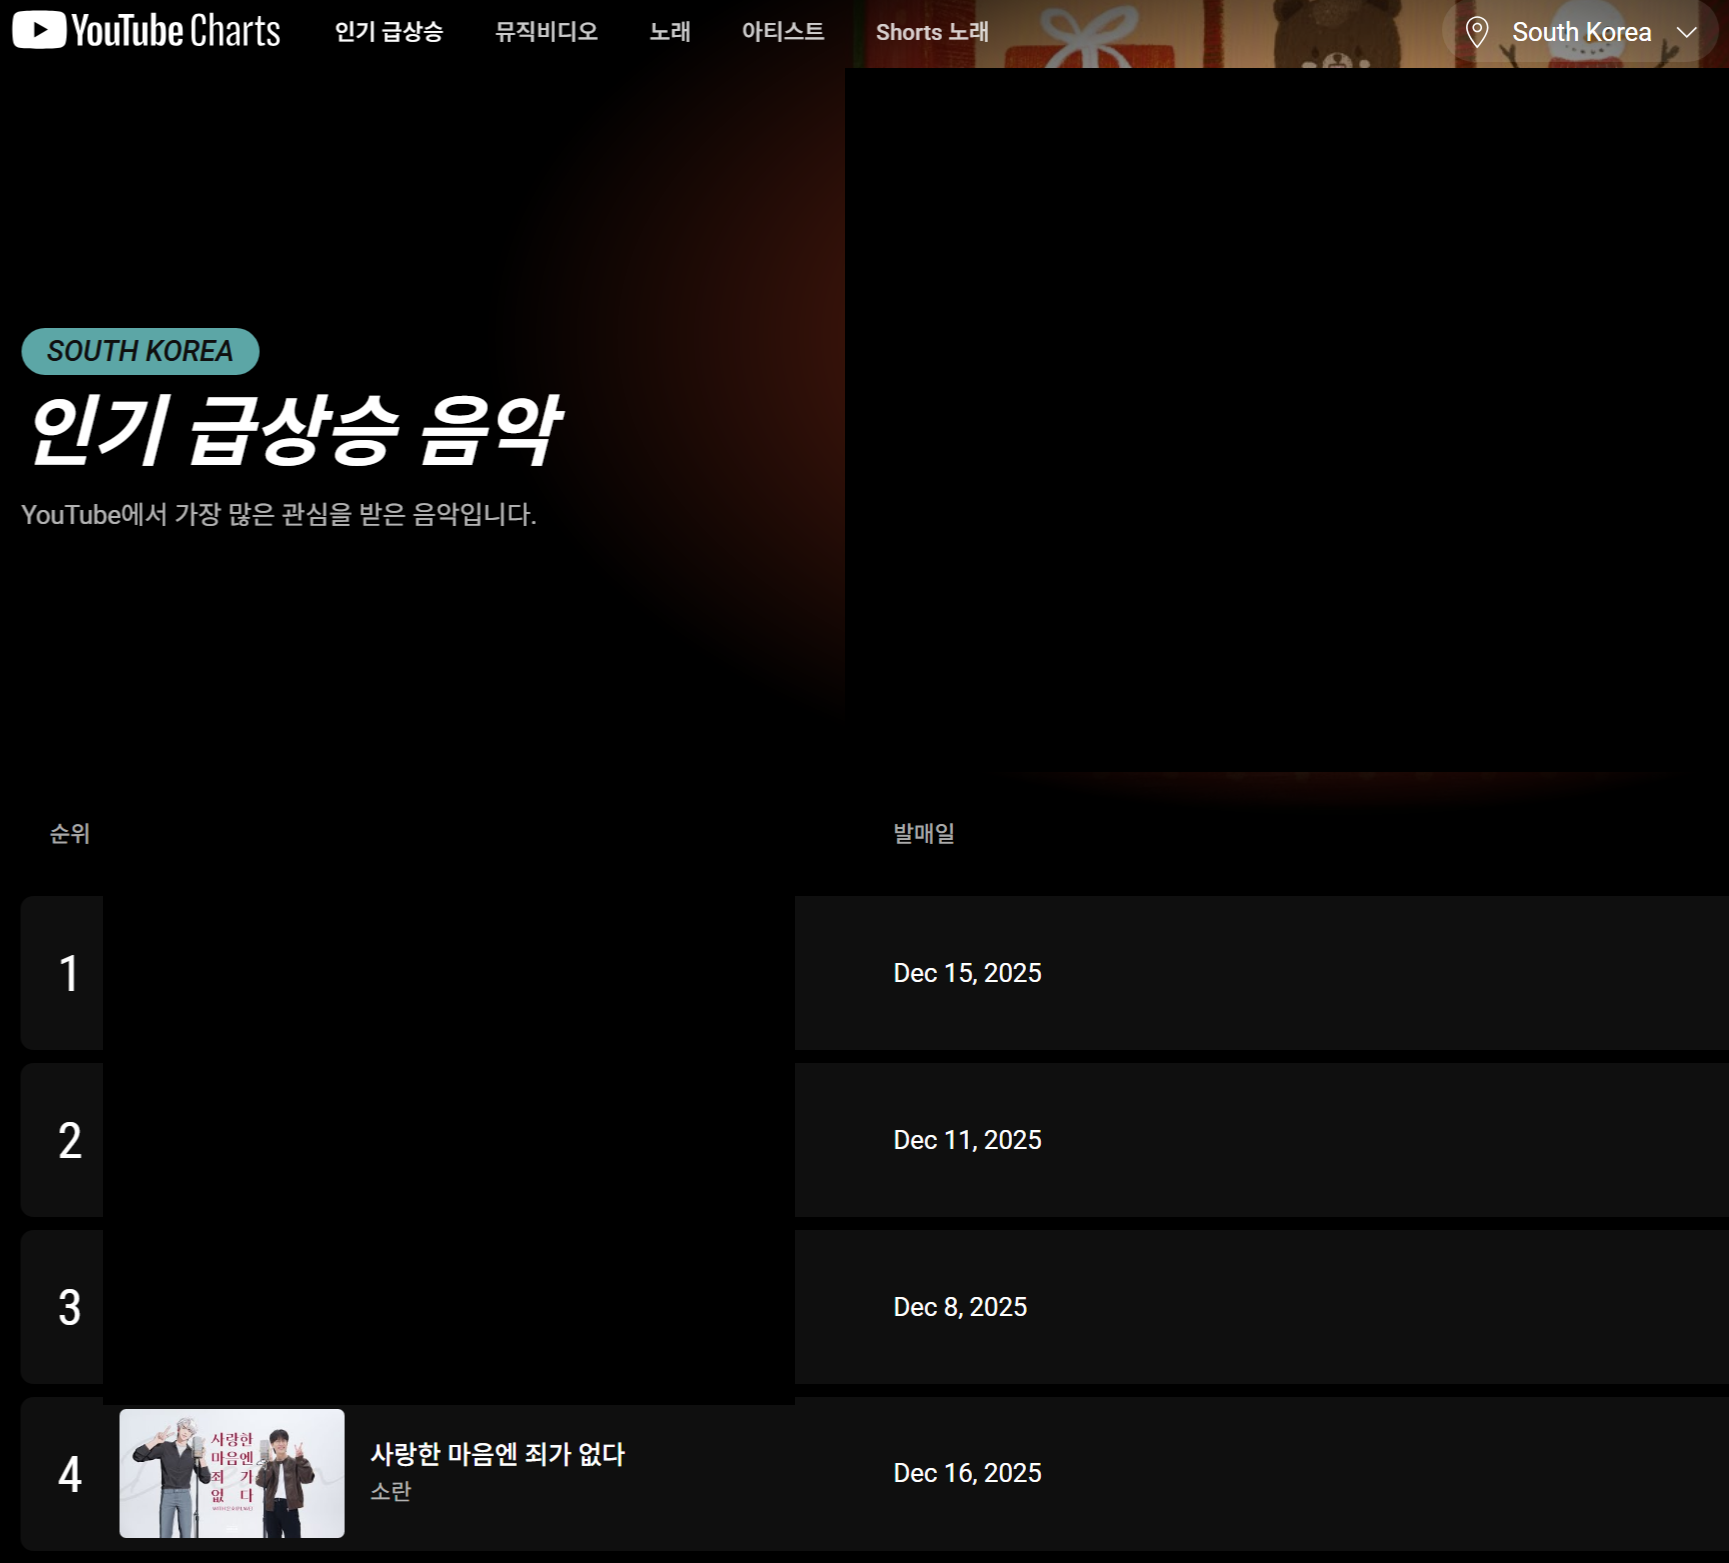The image size is (1729, 1563).
Task: Click the location pin icon
Action: coord(1476,32)
